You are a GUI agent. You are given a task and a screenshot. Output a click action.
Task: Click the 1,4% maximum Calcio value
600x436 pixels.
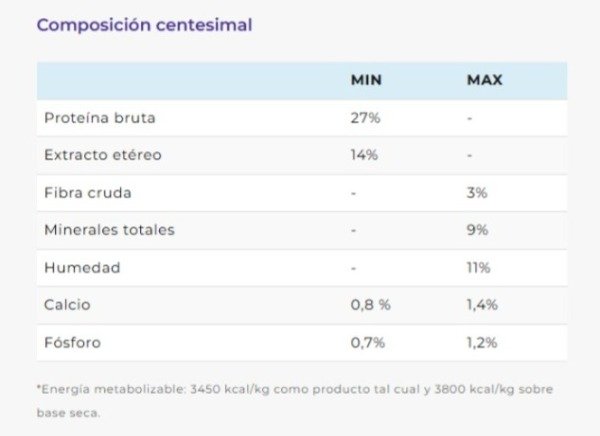pos(482,304)
